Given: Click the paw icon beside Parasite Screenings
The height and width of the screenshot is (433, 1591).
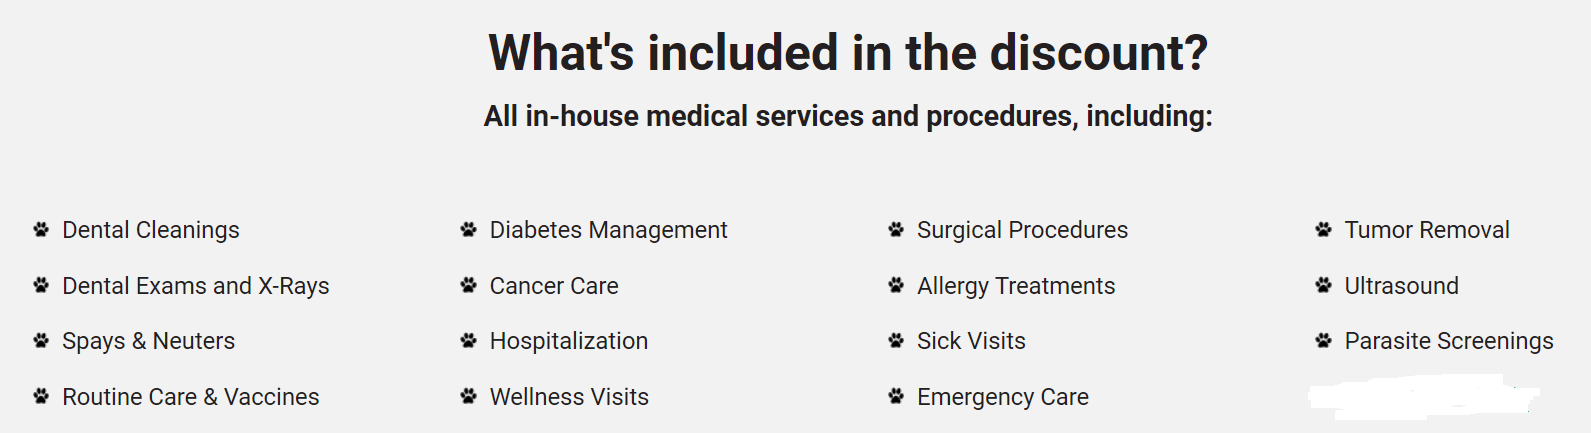Looking at the screenshot, I should coord(1323,341).
